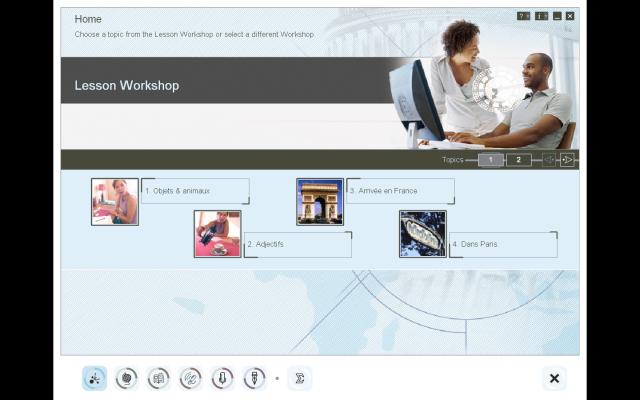Go to next topics page arrow
The height and width of the screenshot is (400, 640).
point(567,160)
